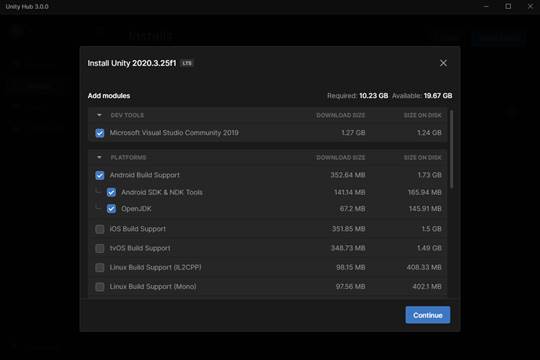Click the Continue button
Image resolution: width=540 pixels, height=360 pixels.
tap(427, 315)
